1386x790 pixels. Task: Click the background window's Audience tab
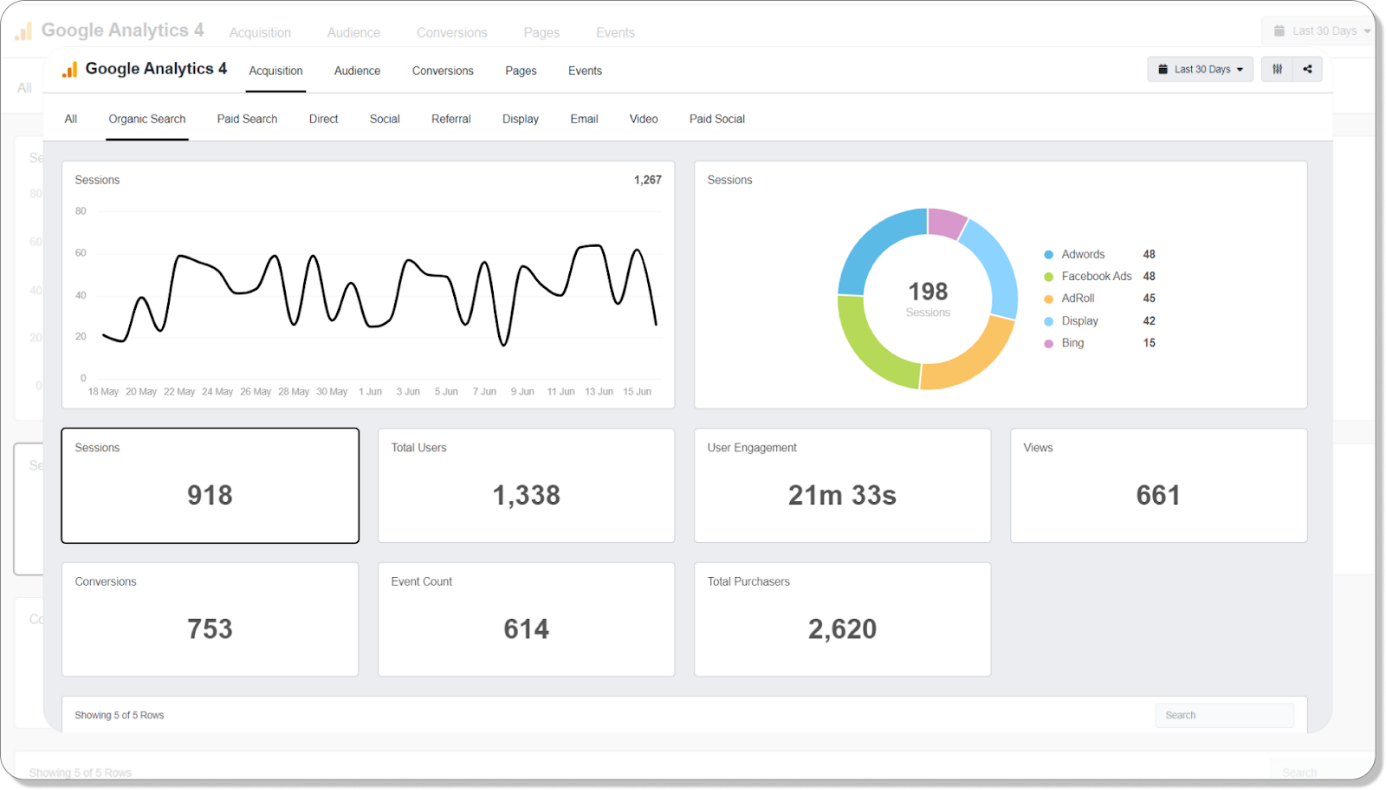point(354,33)
